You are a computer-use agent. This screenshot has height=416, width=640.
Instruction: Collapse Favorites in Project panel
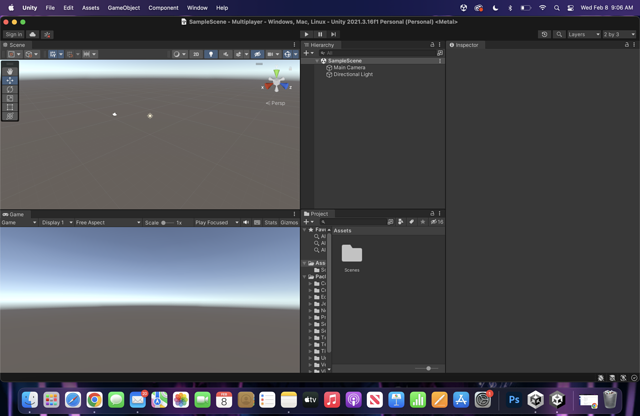tap(304, 230)
